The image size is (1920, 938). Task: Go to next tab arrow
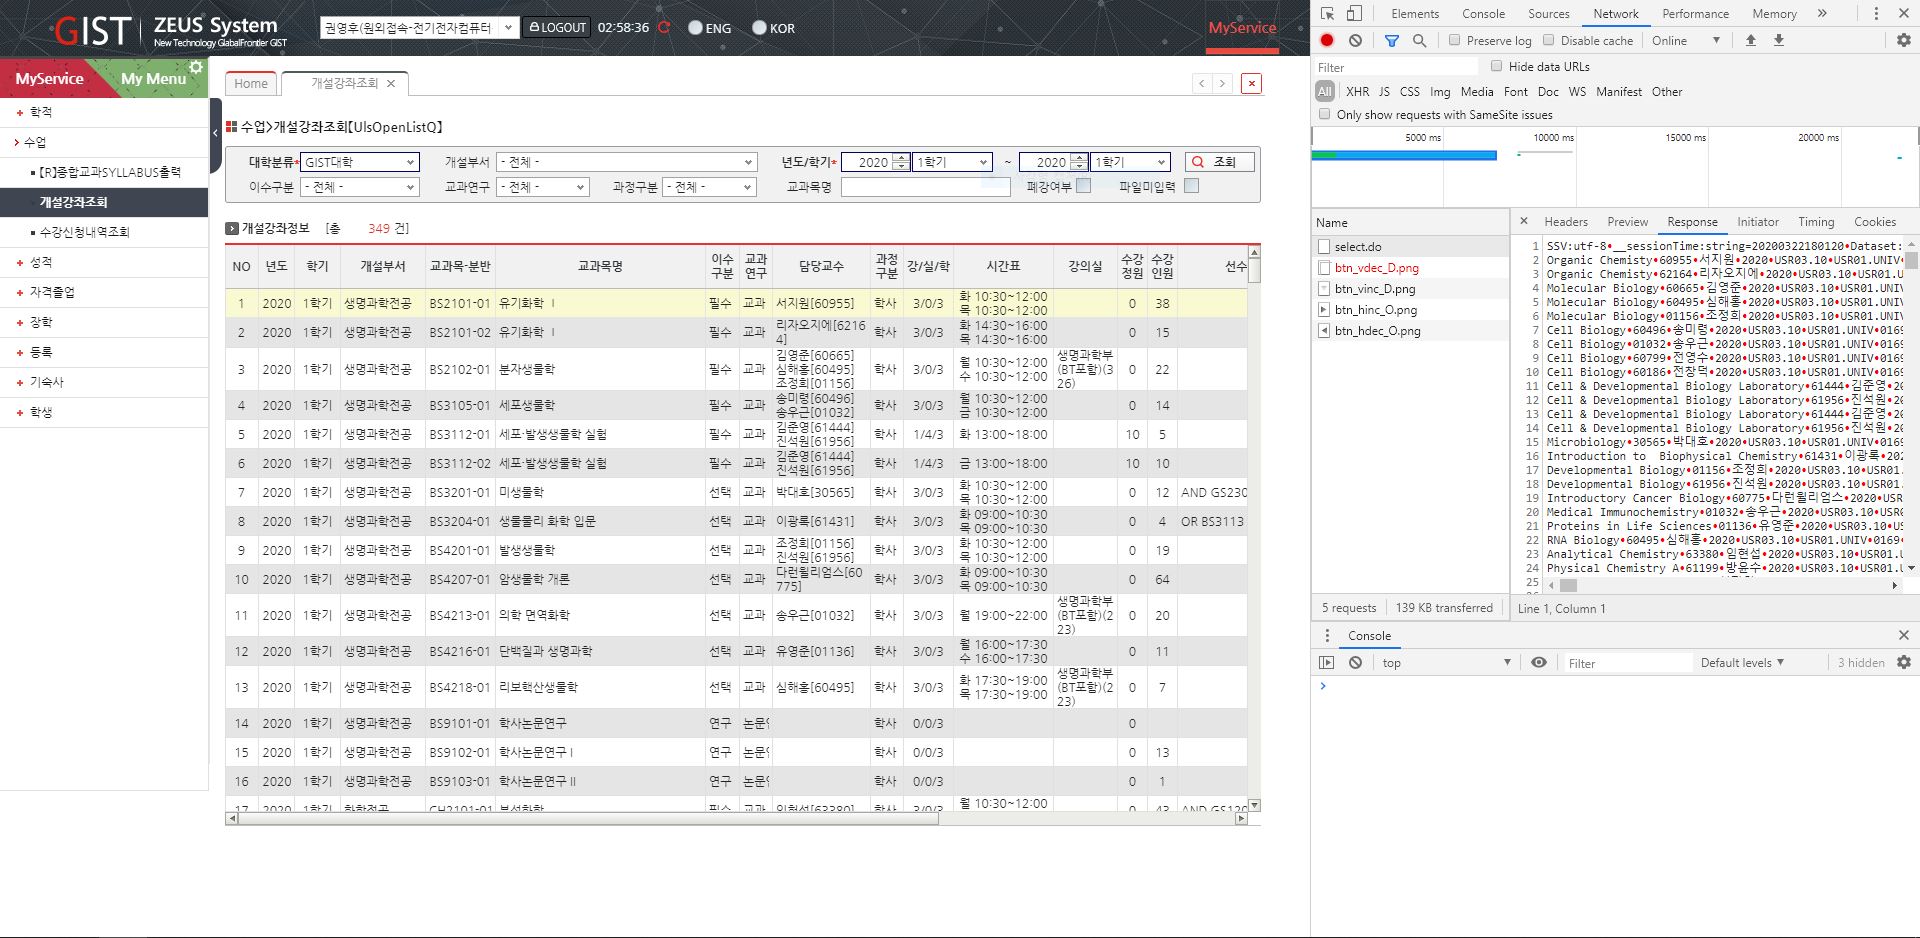click(x=1222, y=83)
